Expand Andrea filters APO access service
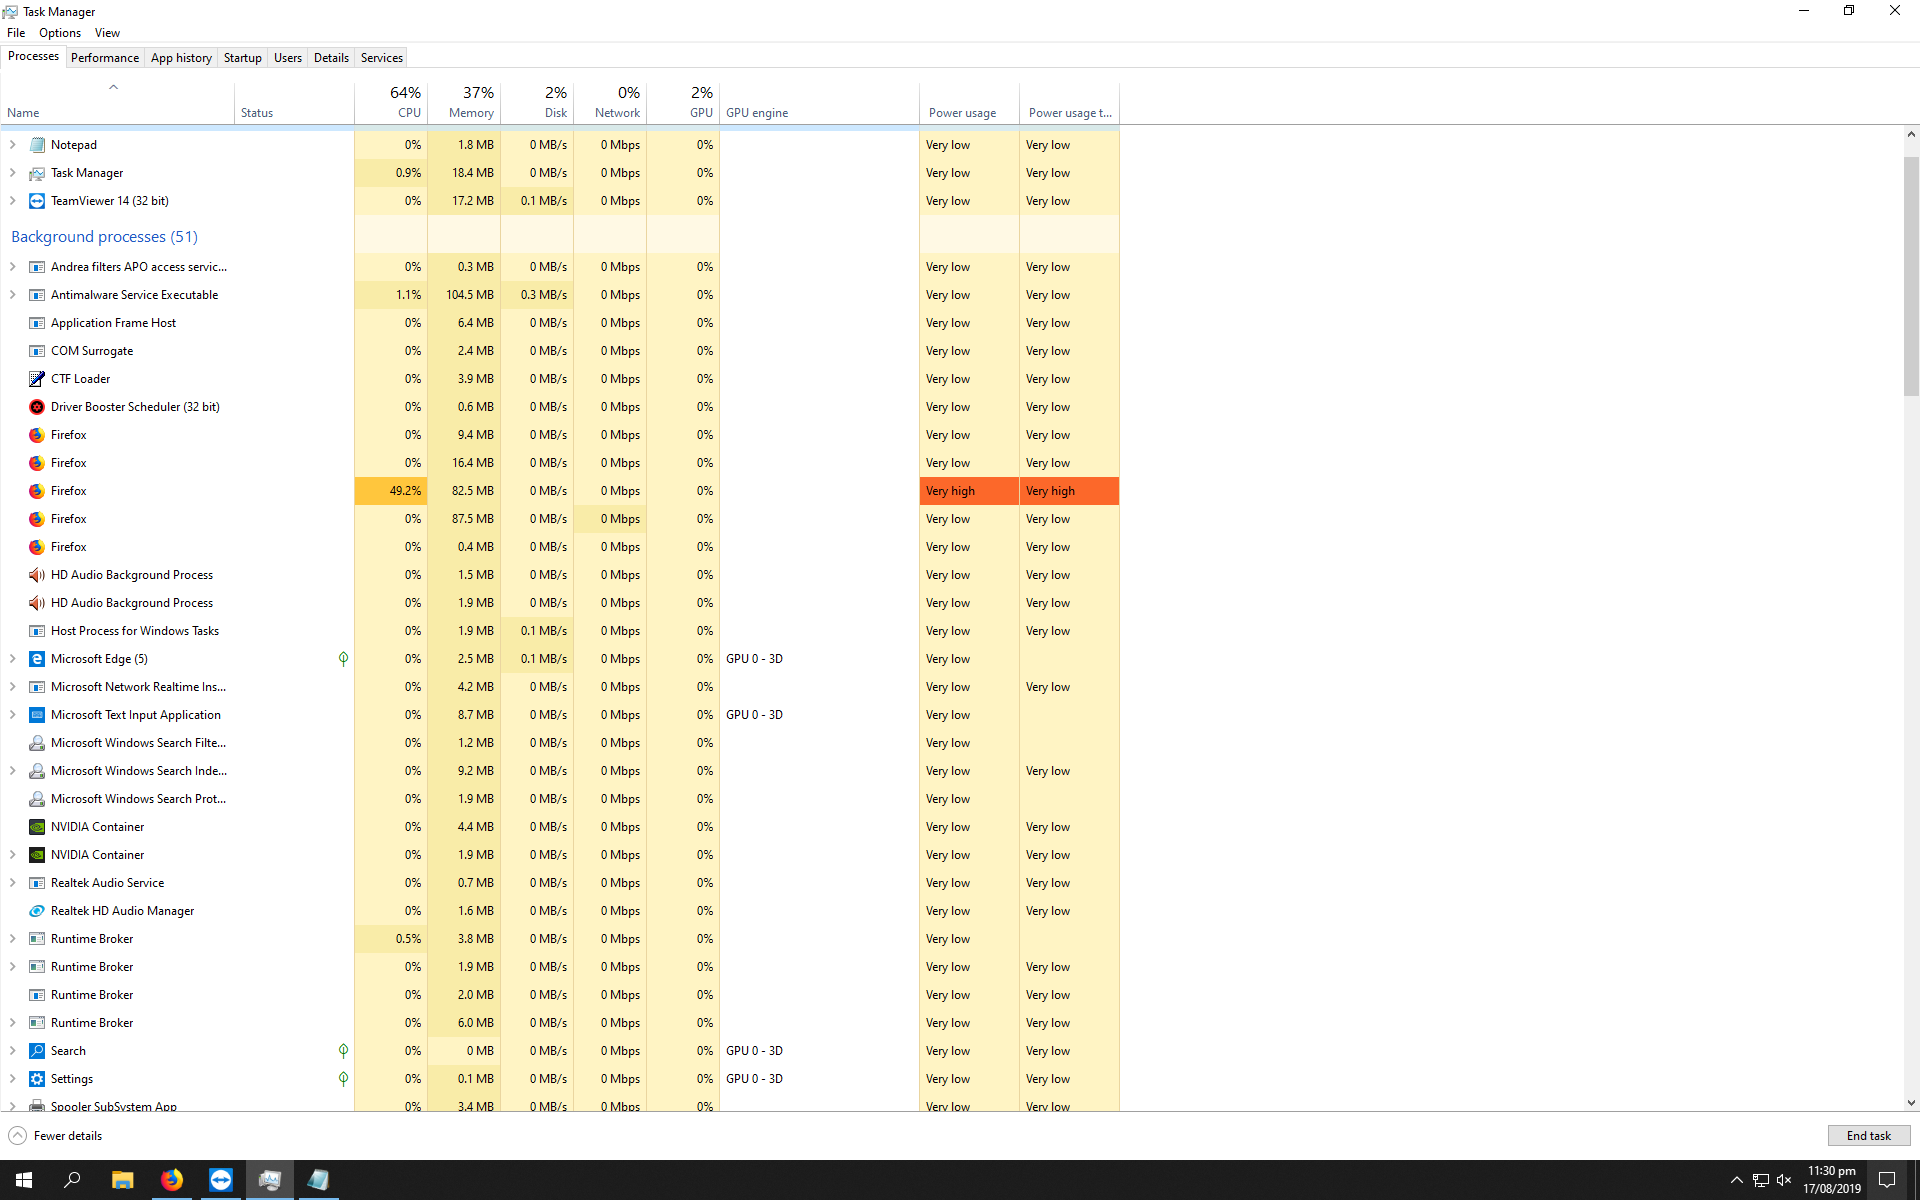Image resolution: width=1920 pixels, height=1200 pixels. click(x=13, y=267)
